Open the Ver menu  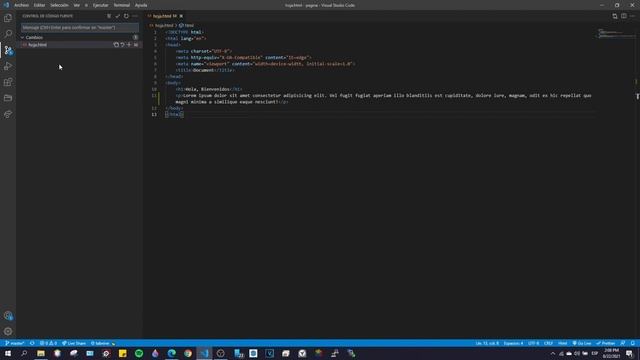pos(77,5)
